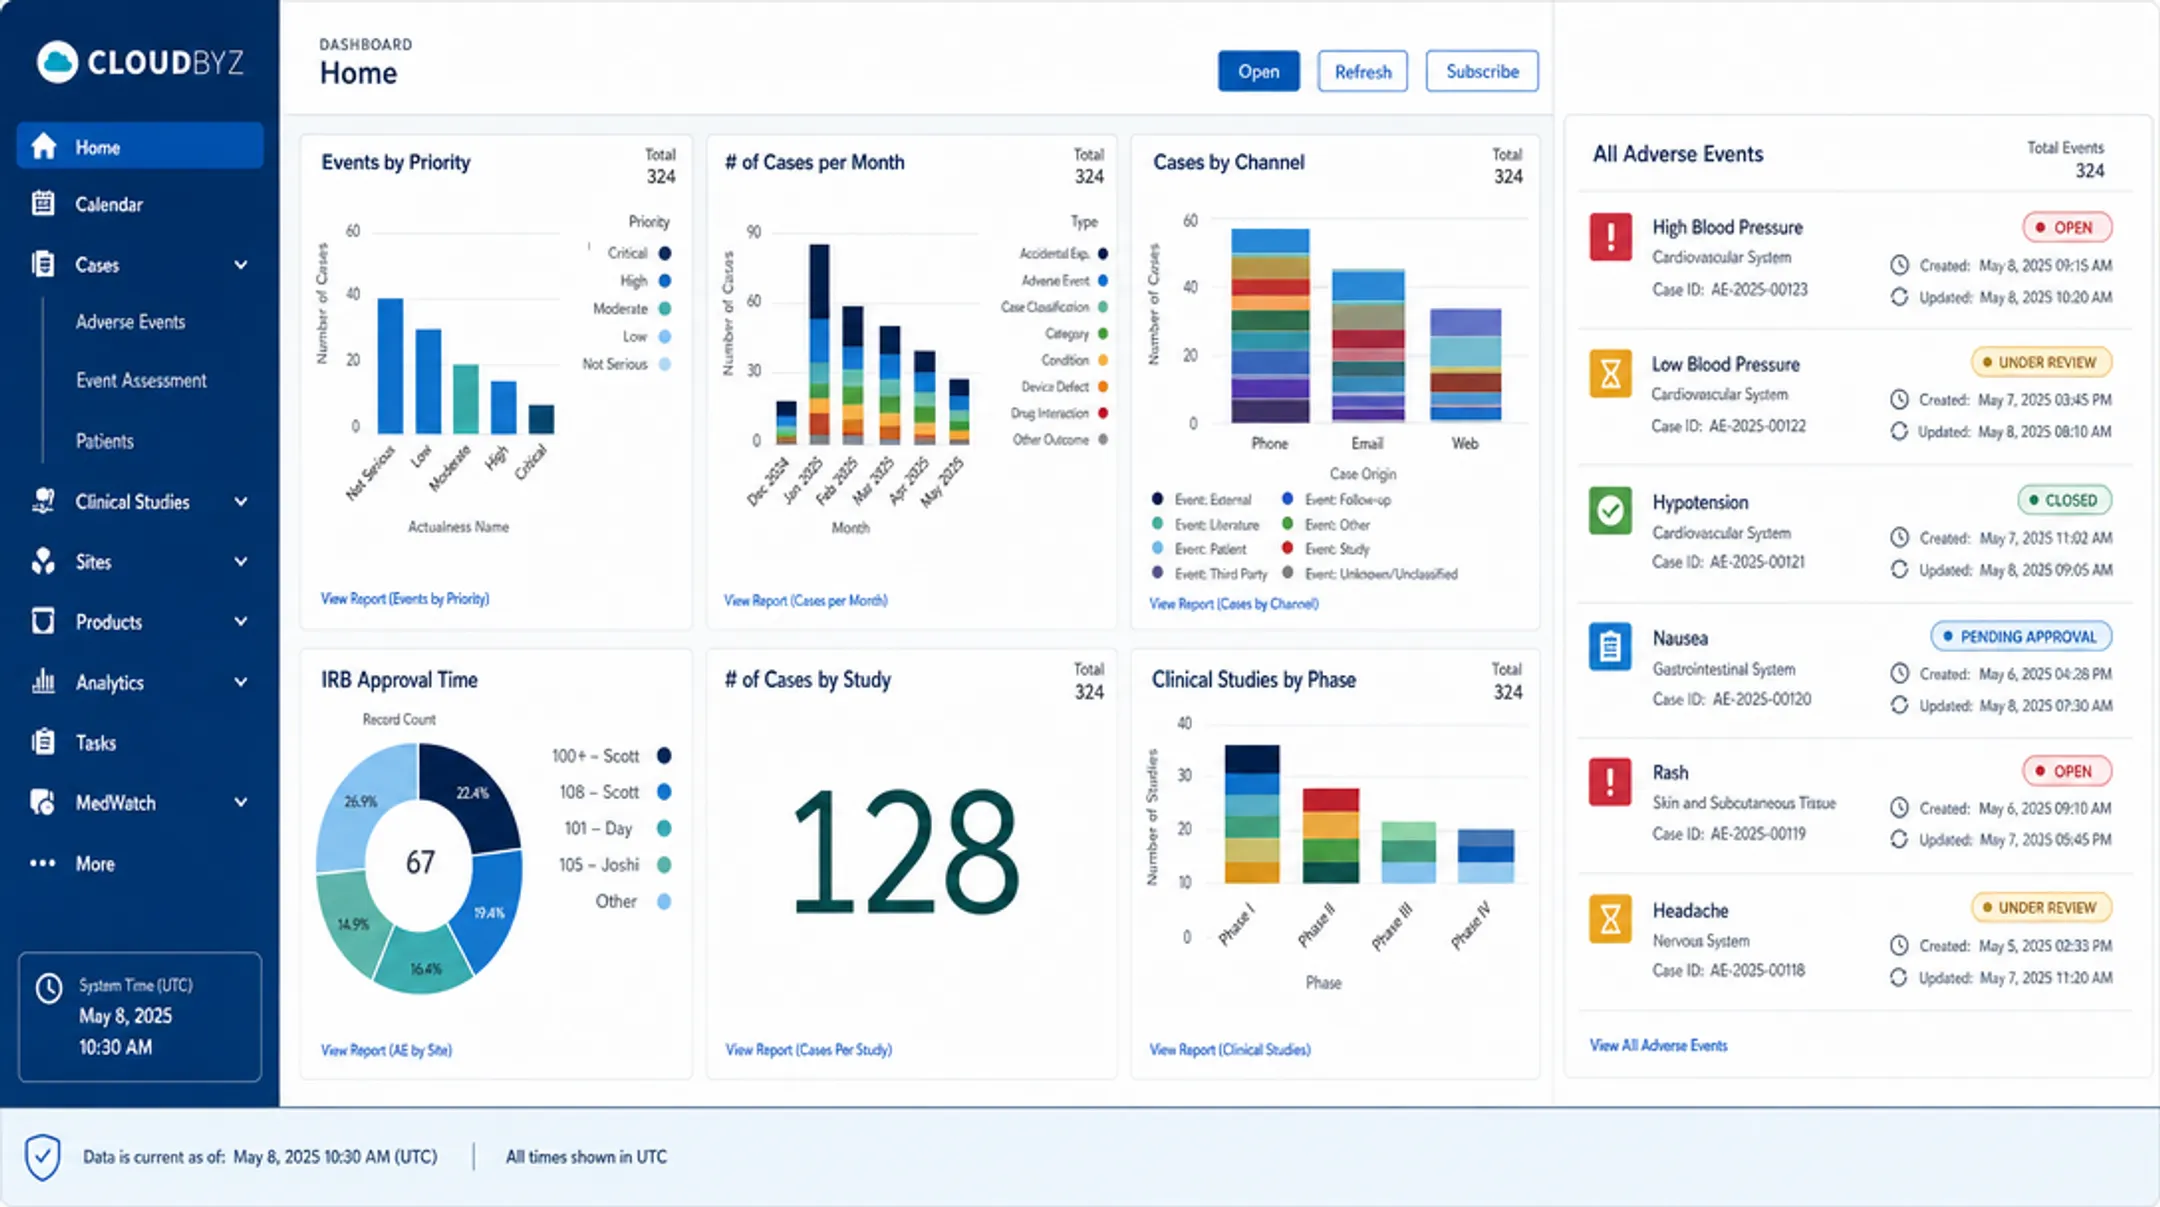
Task: Expand the Sites chevron
Action: (x=241, y=561)
